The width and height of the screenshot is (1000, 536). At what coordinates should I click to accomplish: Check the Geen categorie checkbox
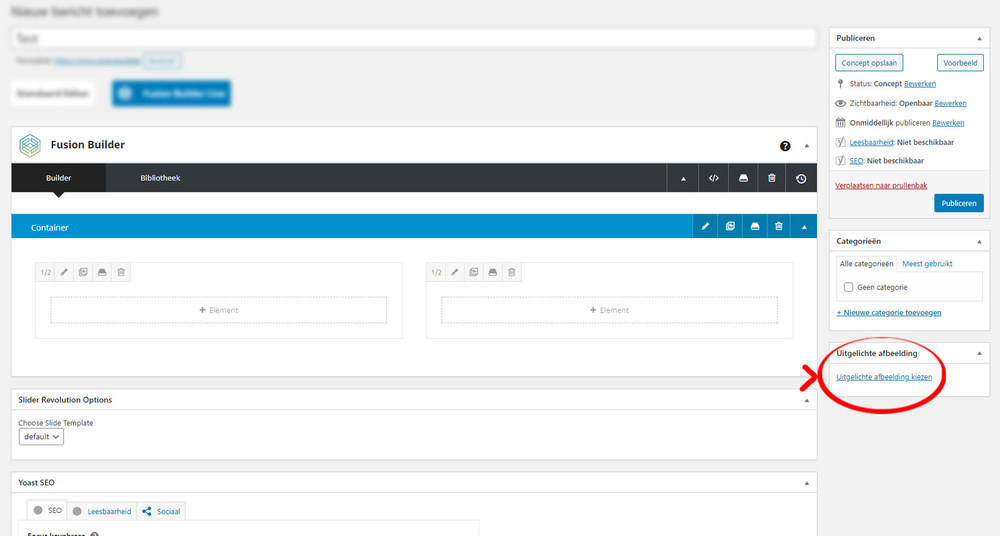pyautogui.click(x=848, y=287)
